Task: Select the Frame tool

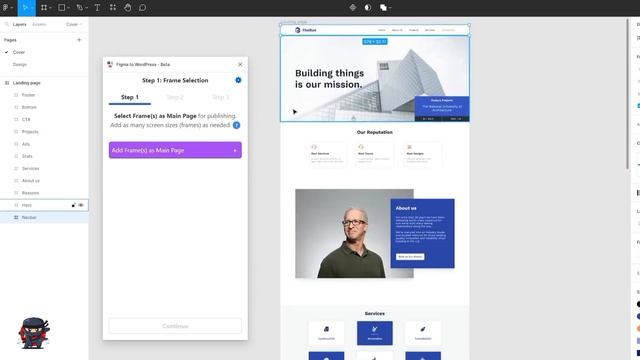Action: click(x=44, y=7)
